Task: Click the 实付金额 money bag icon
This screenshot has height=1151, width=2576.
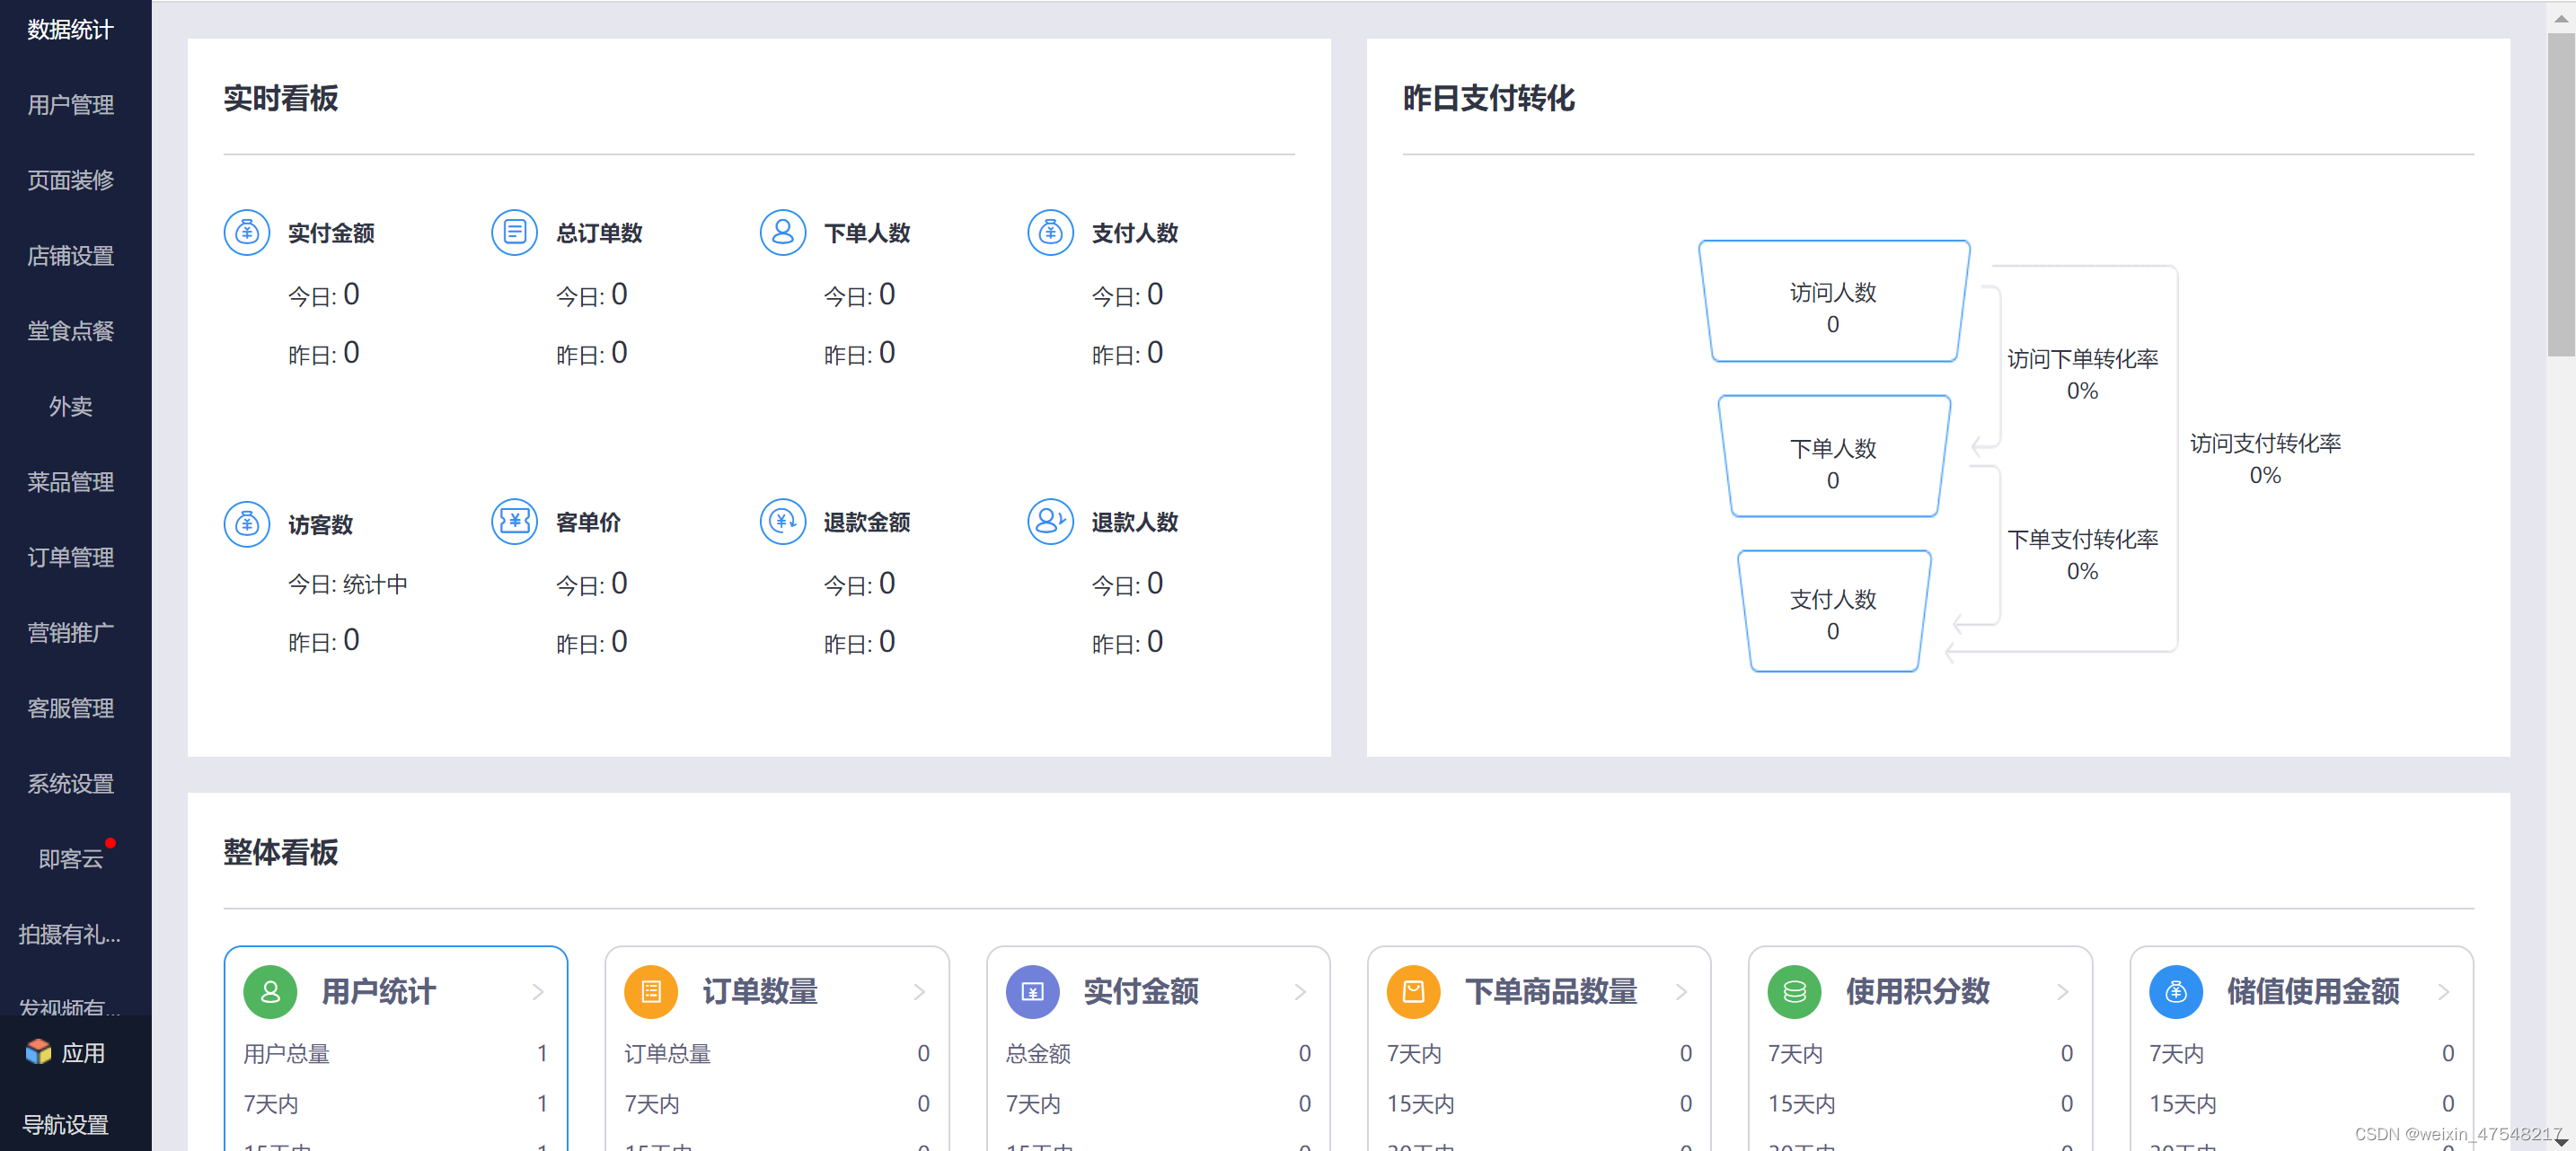Action: point(246,233)
